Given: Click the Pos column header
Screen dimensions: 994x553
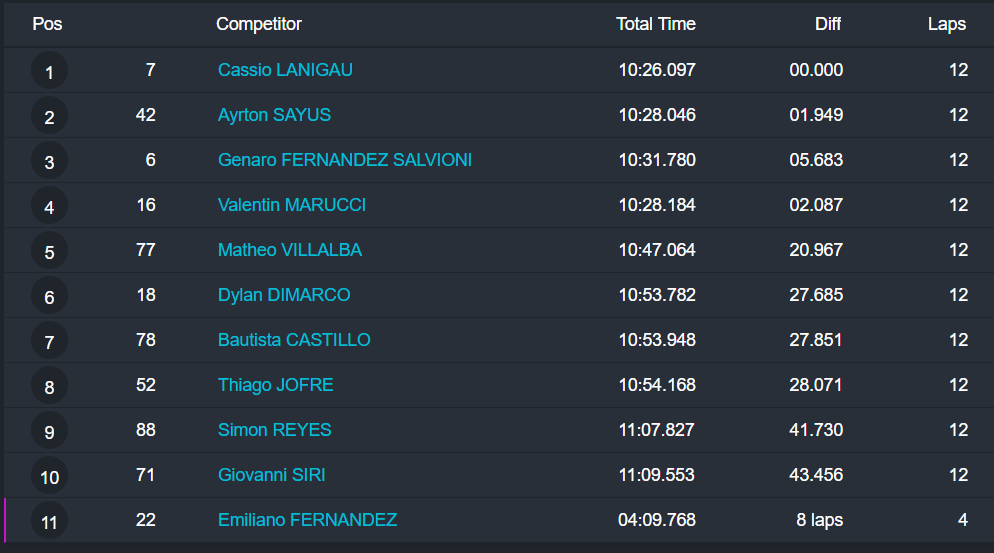Looking at the screenshot, I should pyautogui.click(x=47, y=24).
